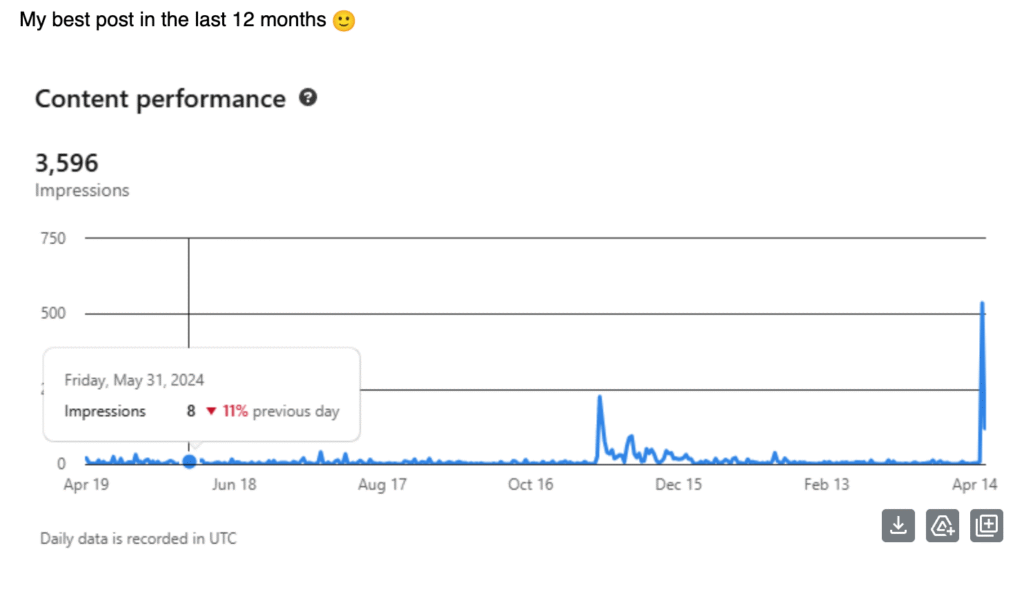Click the blue May 31 data point
Screen dimensions: 1024x596
189,462
